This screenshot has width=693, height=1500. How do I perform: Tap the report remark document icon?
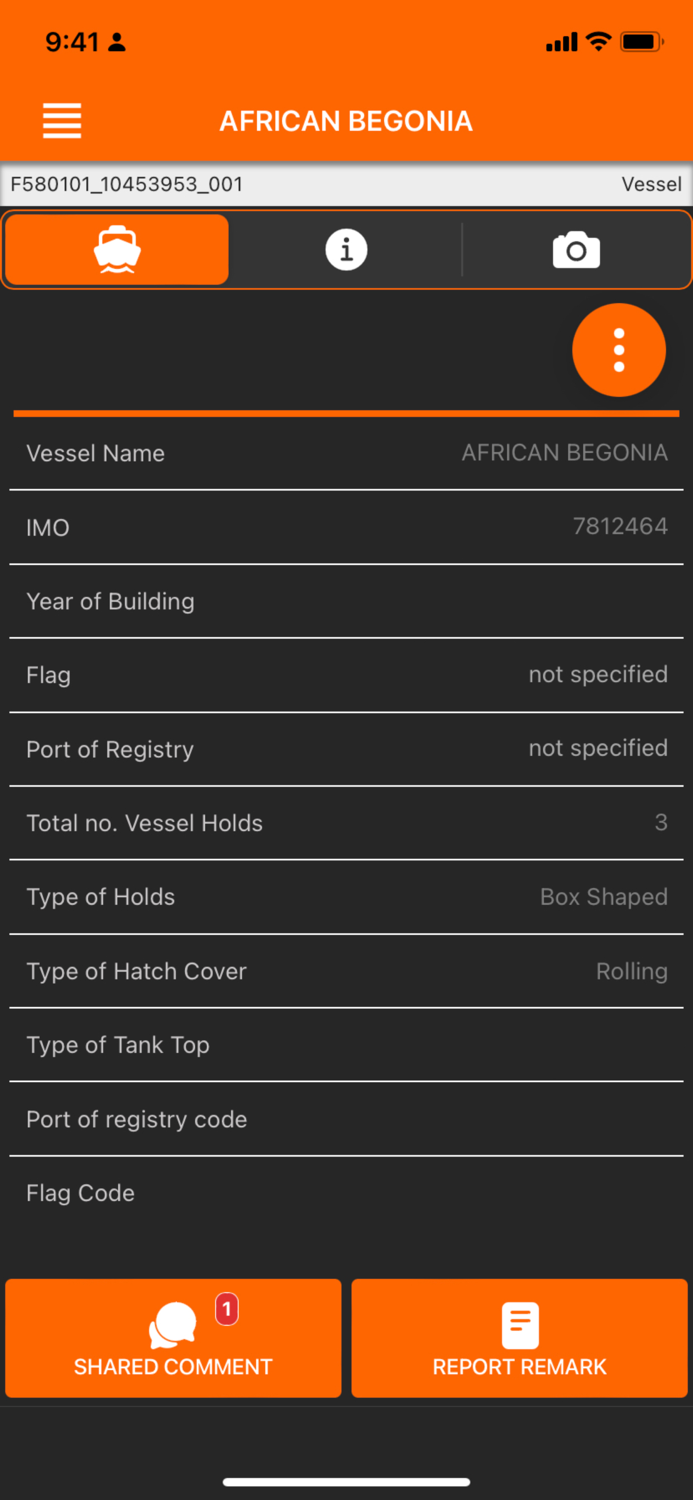[x=519, y=1325]
